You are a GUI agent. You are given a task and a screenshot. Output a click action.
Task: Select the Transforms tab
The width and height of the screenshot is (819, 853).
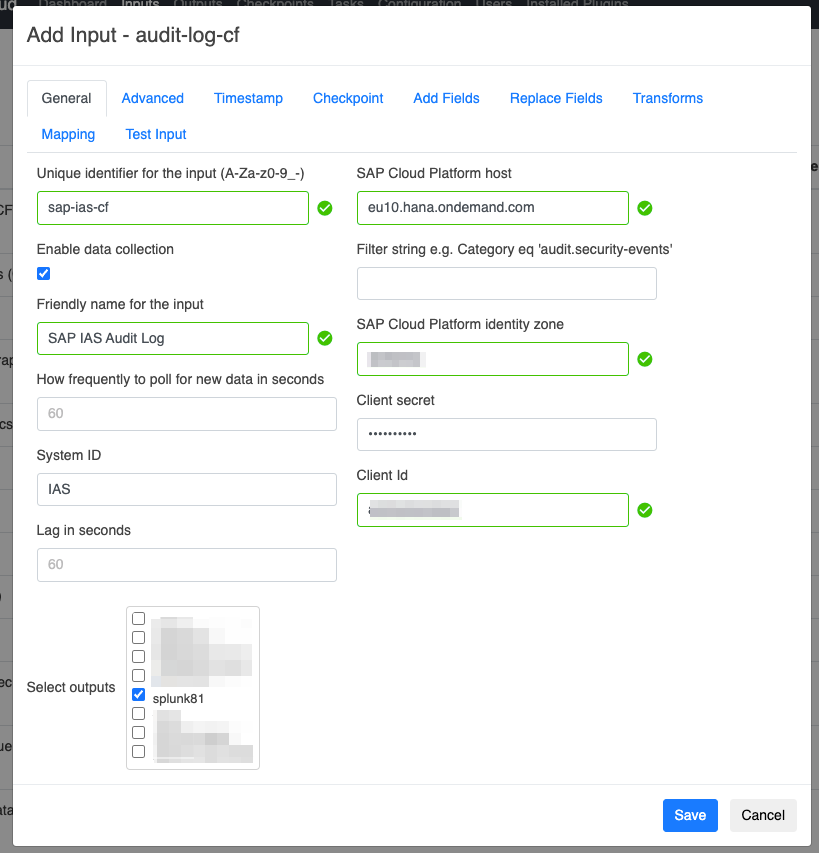tap(667, 98)
